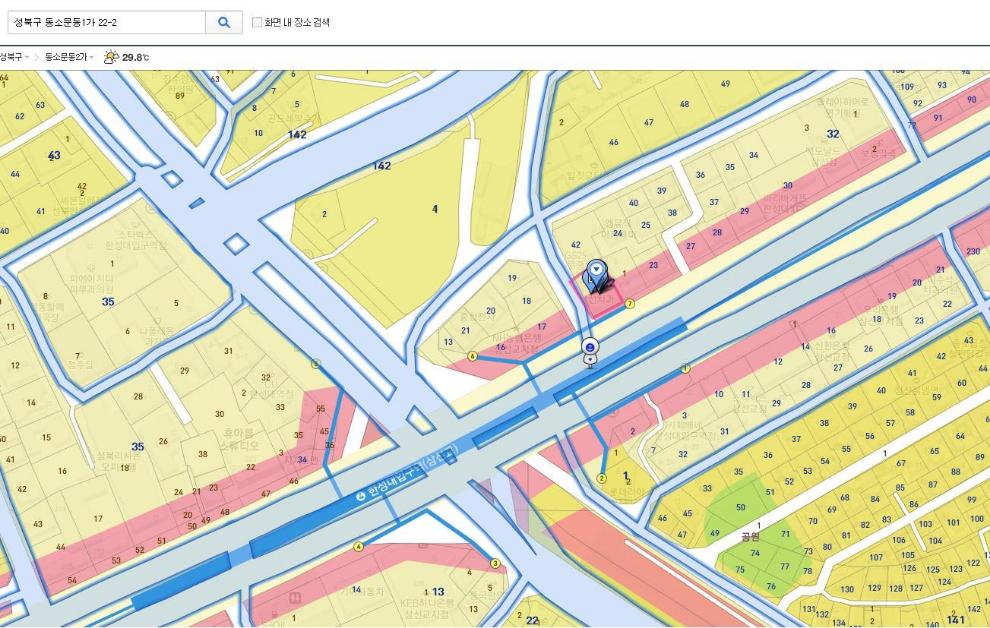Expand the 동소문동2가 neighborhood dropdown
Image resolution: width=990 pixels, height=628 pixels.
(68, 58)
